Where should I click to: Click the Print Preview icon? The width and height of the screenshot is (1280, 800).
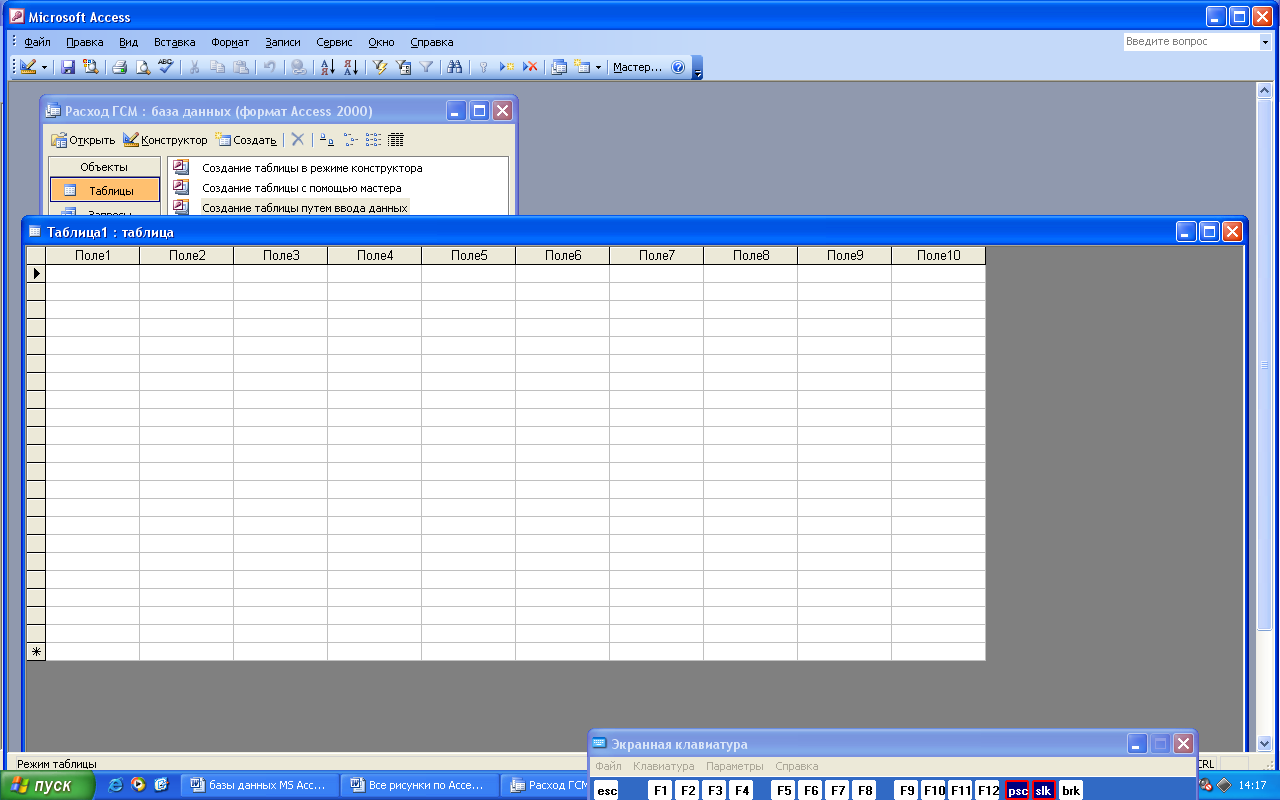tap(142, 67)
